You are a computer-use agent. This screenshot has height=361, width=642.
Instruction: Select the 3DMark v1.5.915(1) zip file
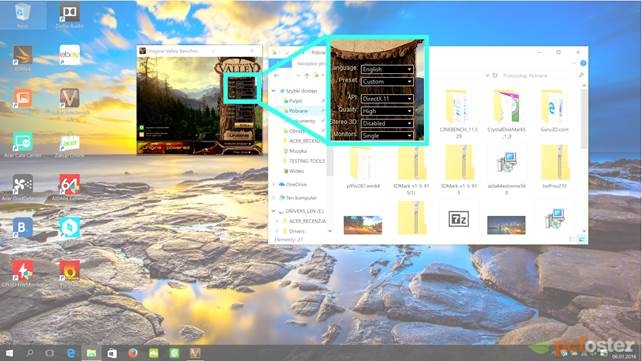click(x=411, y=171)
